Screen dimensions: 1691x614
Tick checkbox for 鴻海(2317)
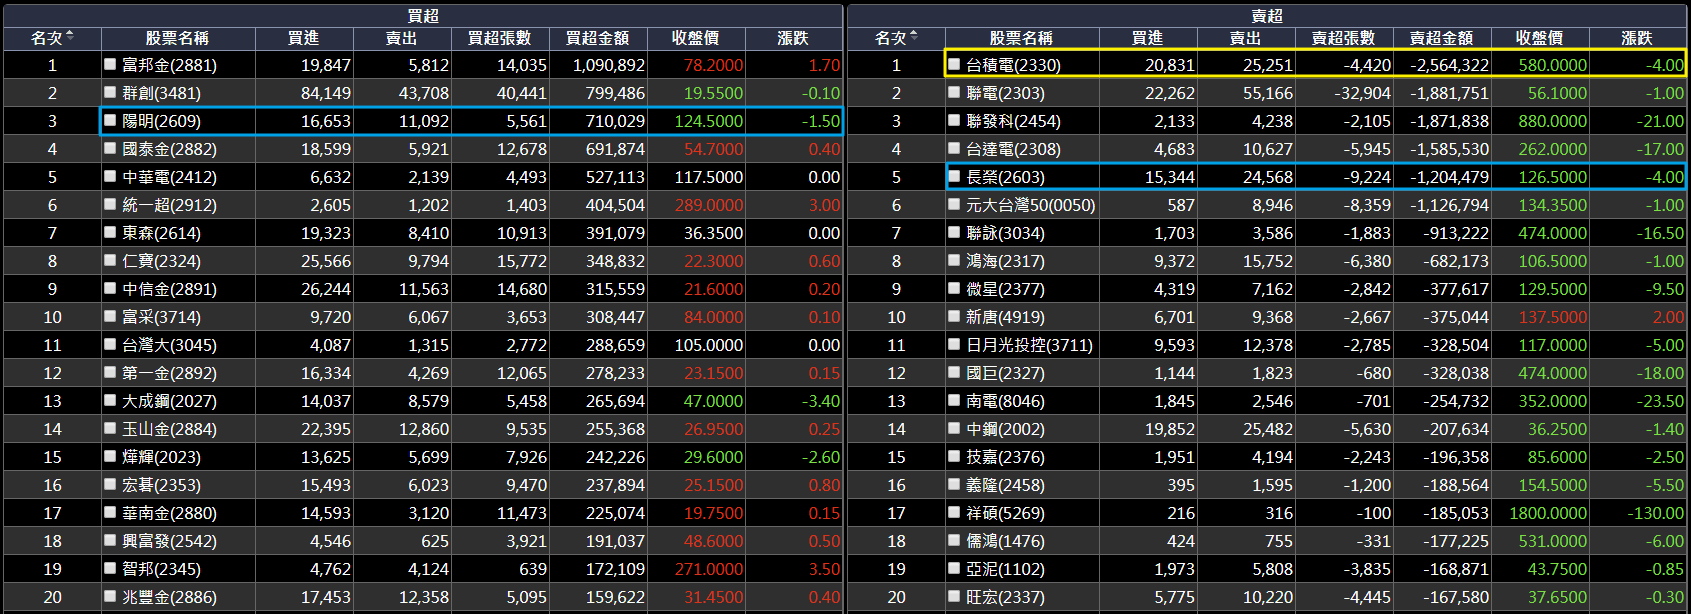click(x=954, y=260)
